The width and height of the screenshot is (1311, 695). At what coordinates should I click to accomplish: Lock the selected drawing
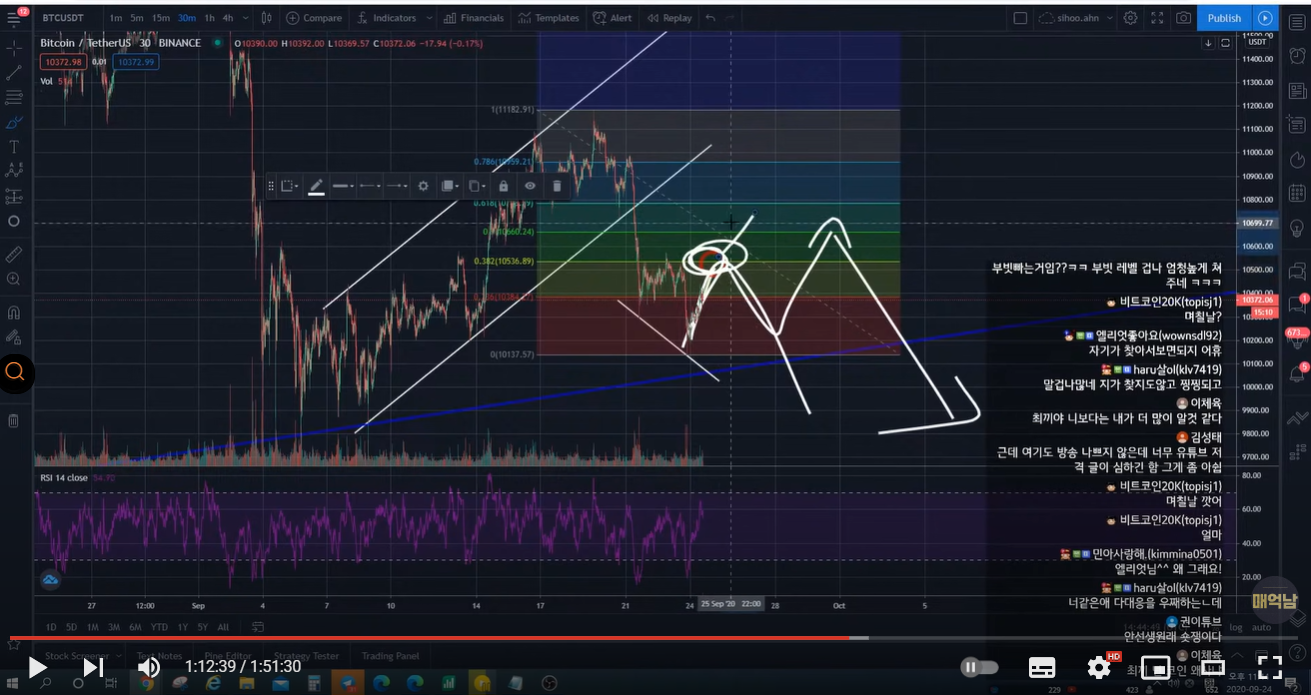pos(503,186)
